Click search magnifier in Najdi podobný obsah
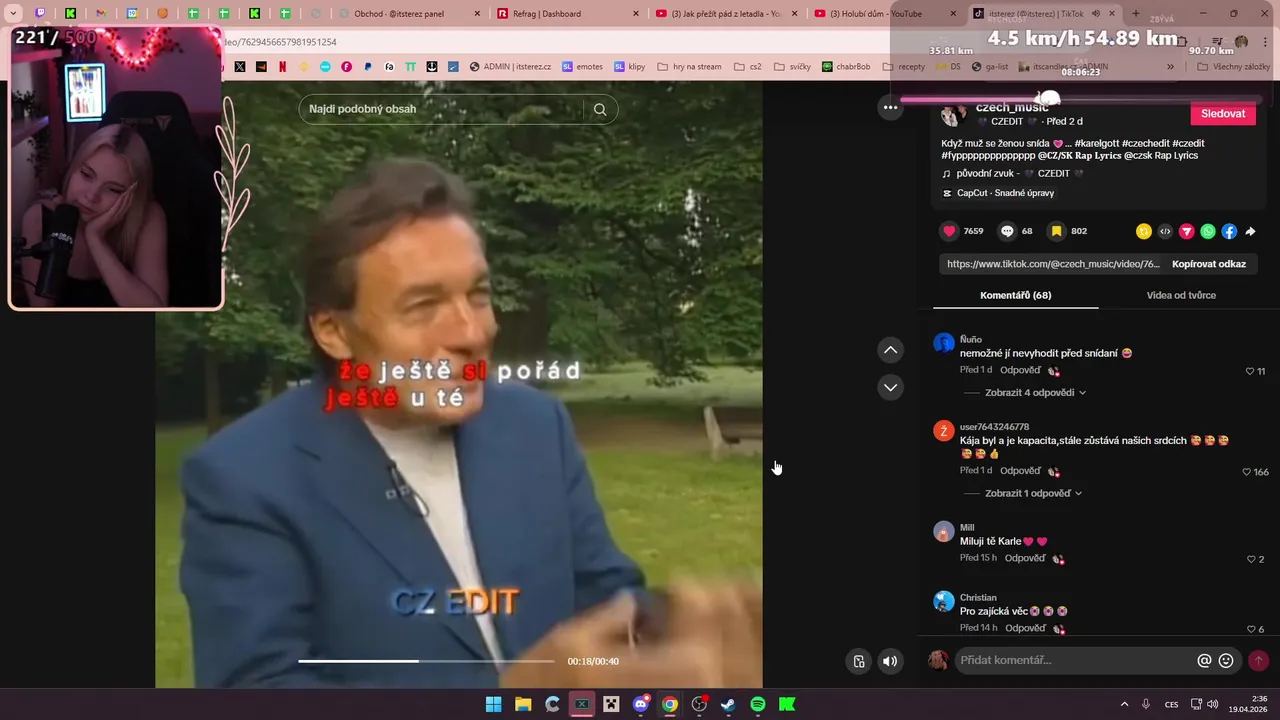The width and height of the screenshot is (1280, 720). (x=600, y=109)
